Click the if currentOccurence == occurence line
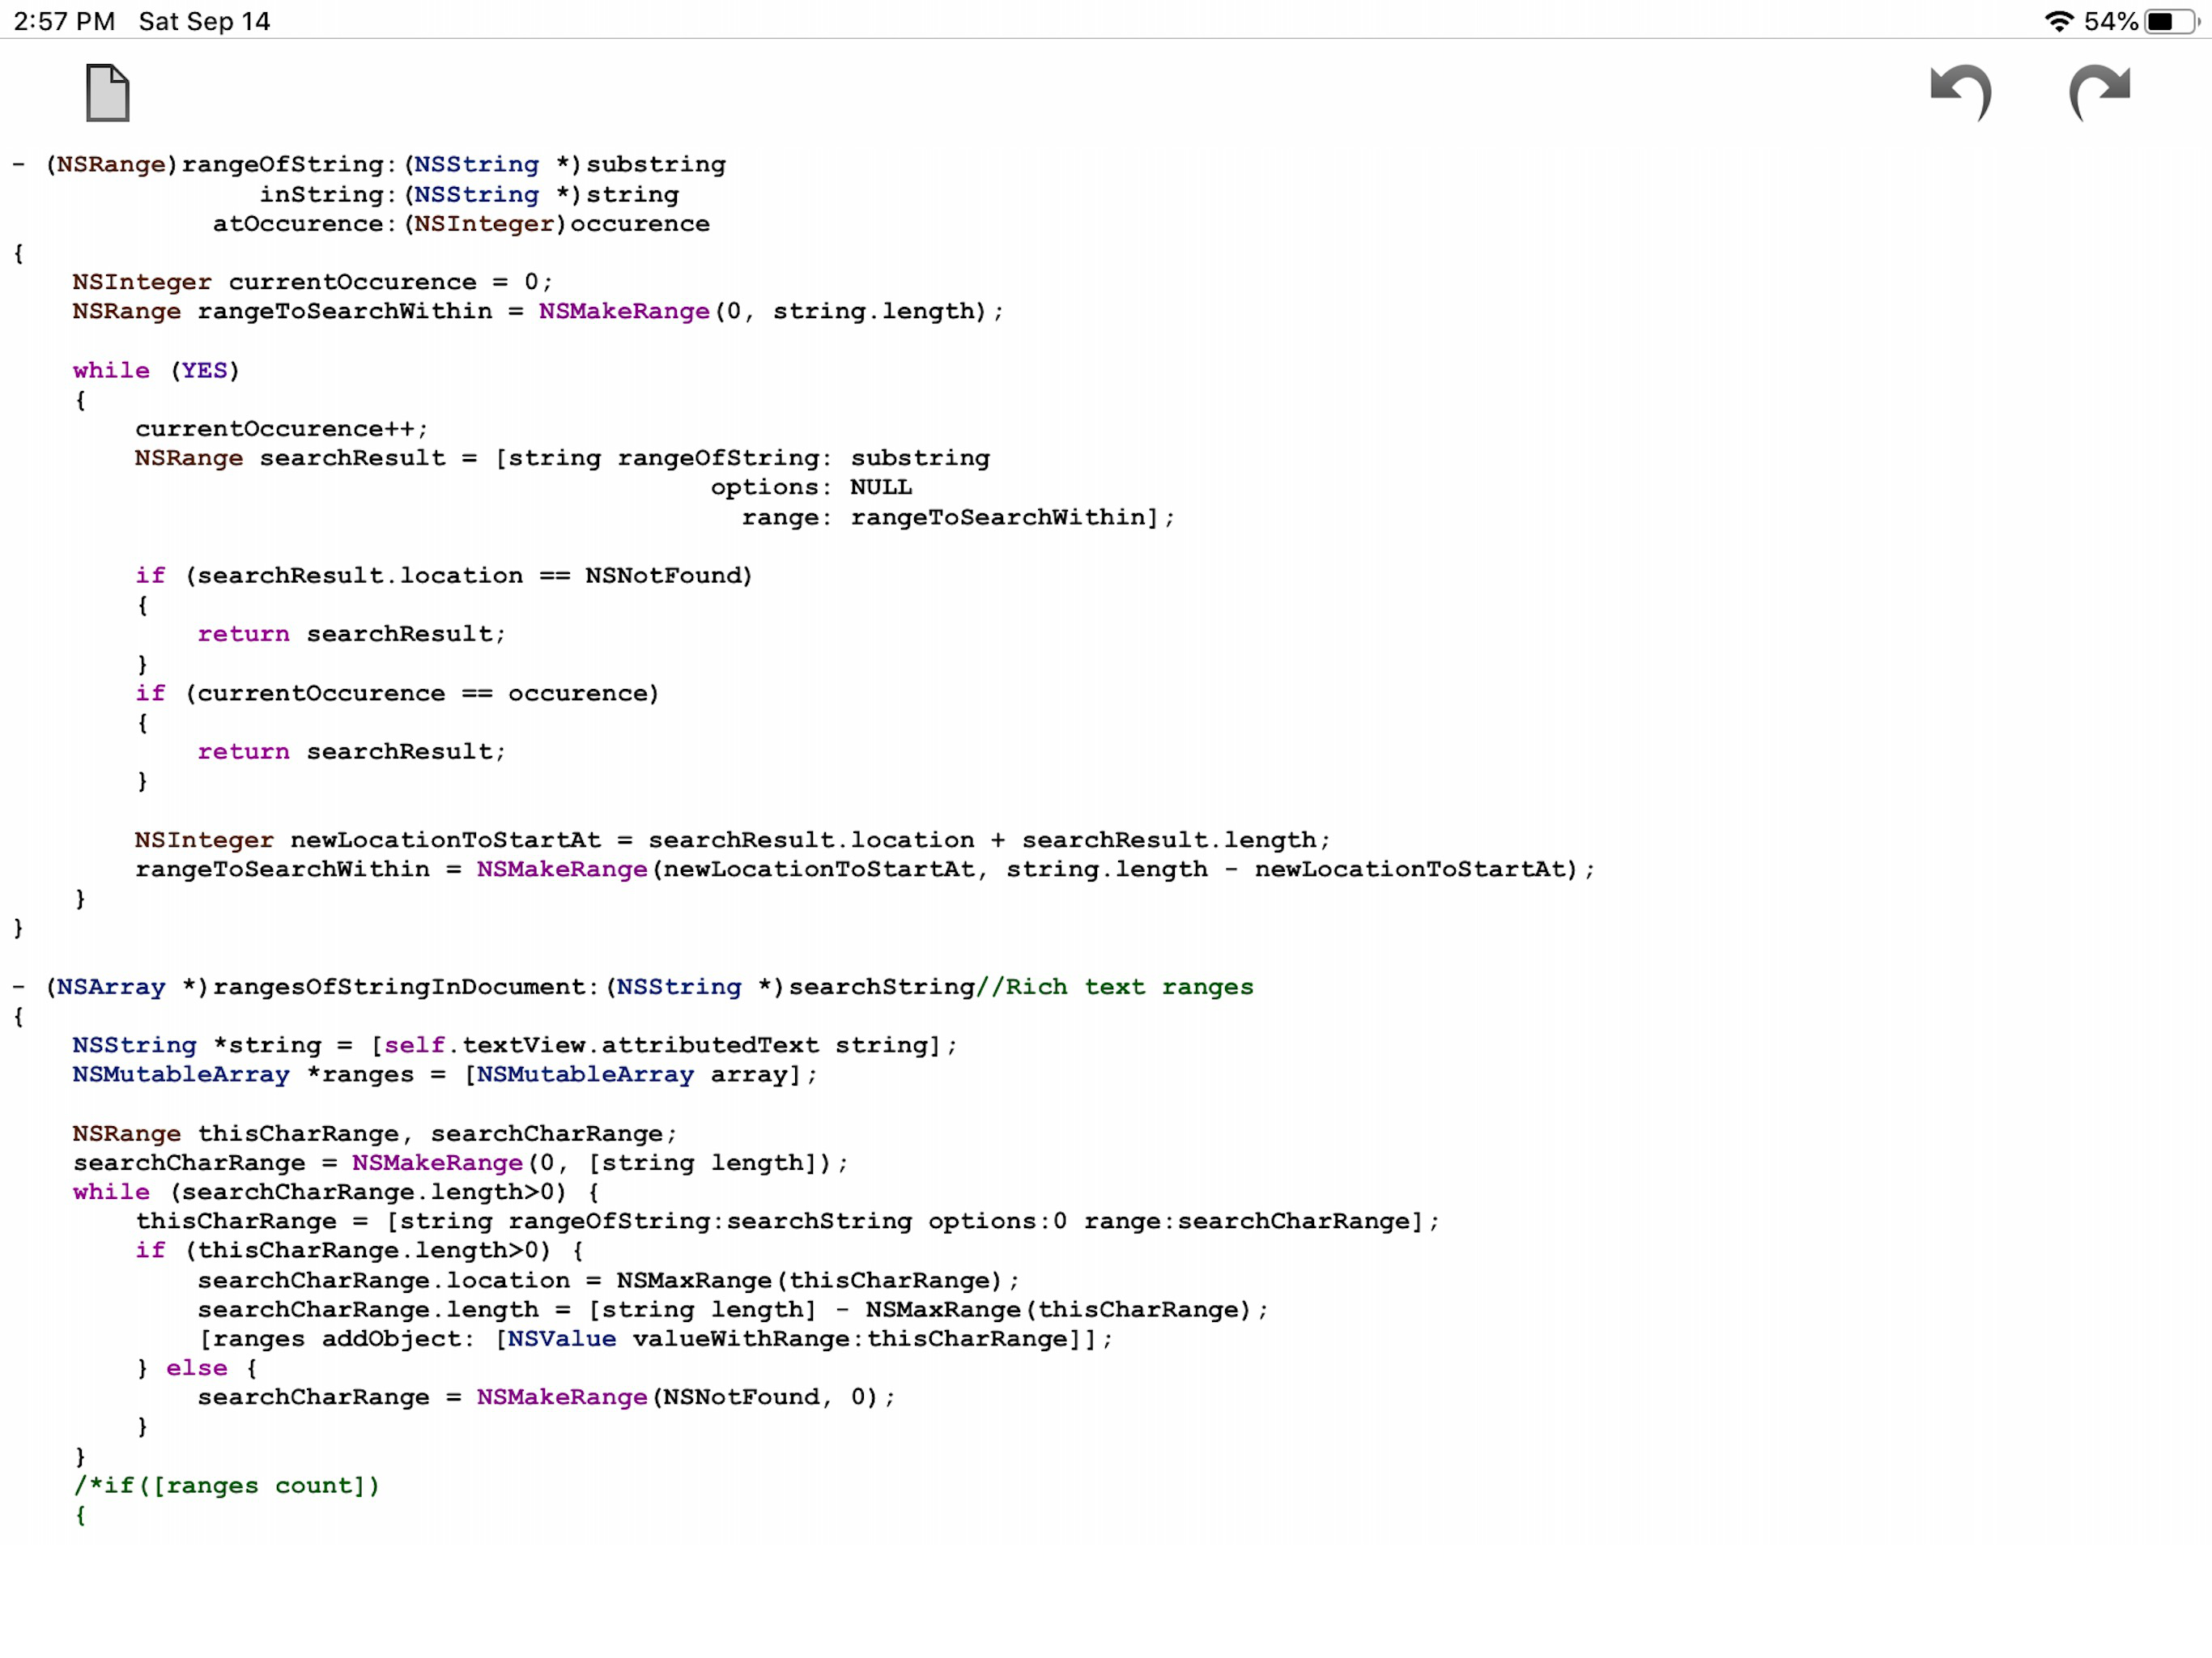2212x1658 pixels. [x=397, y=693]
